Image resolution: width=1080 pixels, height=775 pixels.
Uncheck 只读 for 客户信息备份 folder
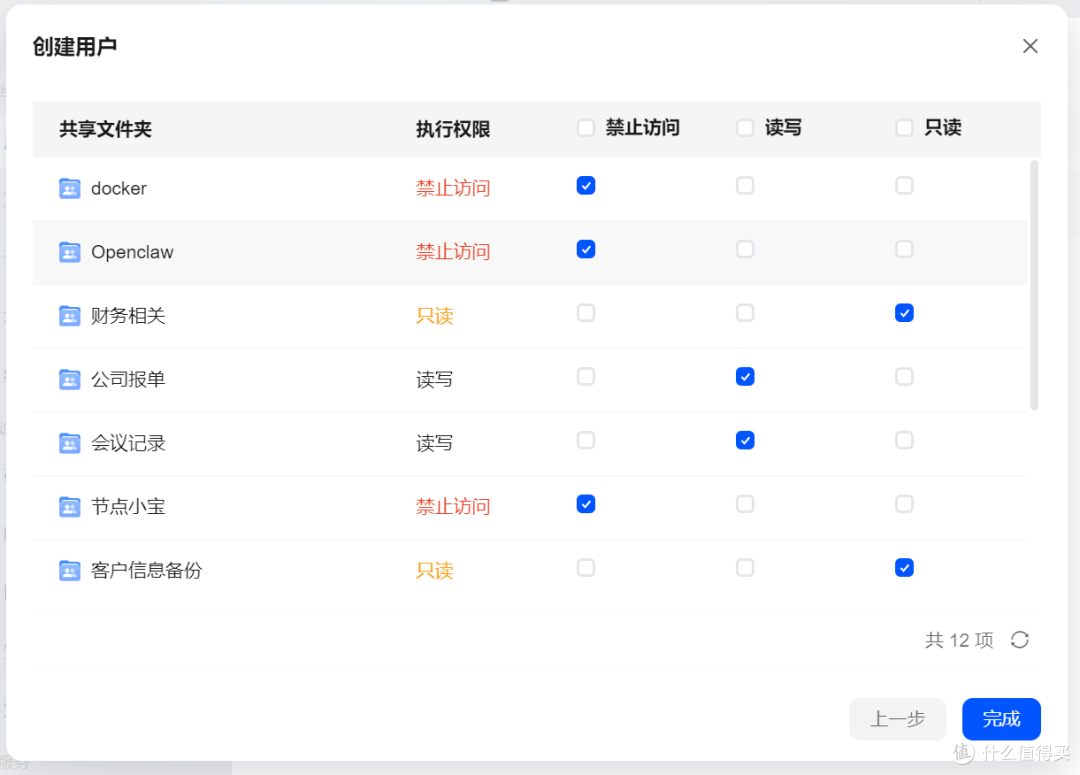click(904, 568)
